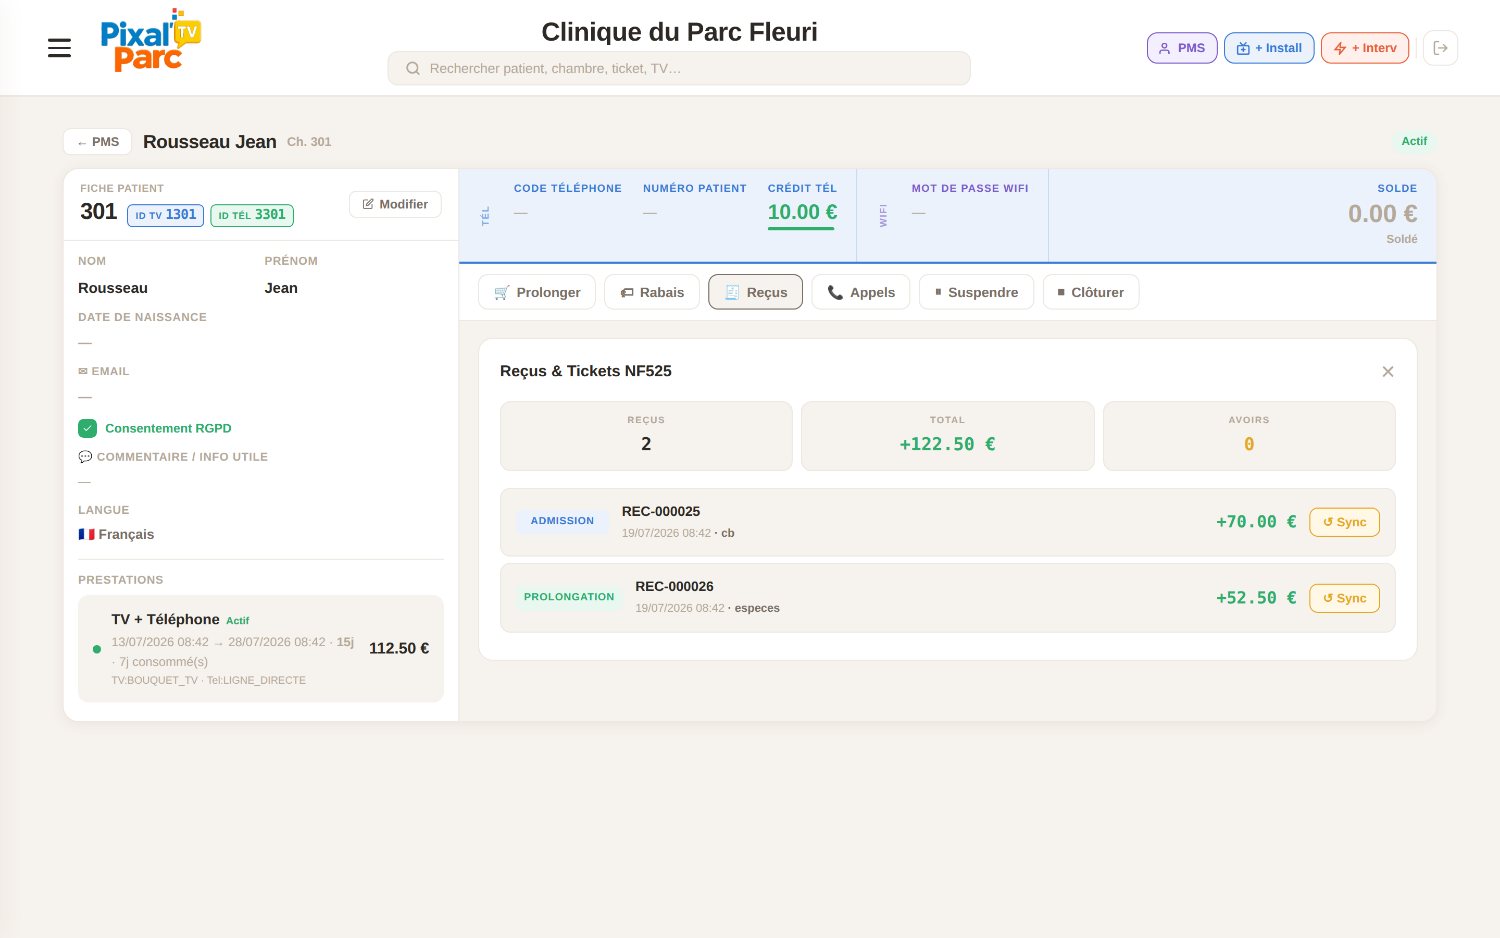
Task: Select the Suspendre action
Action: [976, 292]
